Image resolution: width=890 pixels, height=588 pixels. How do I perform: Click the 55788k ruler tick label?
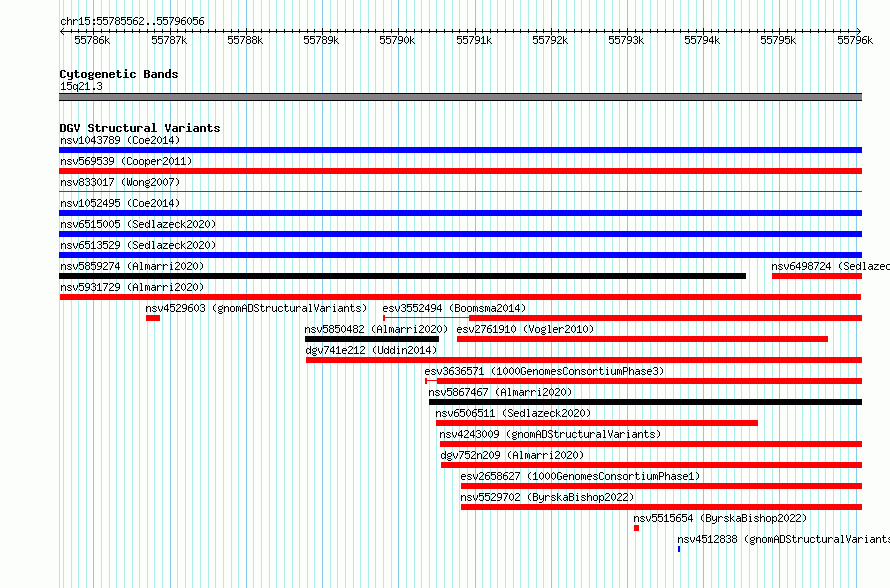tap(245, 40)
